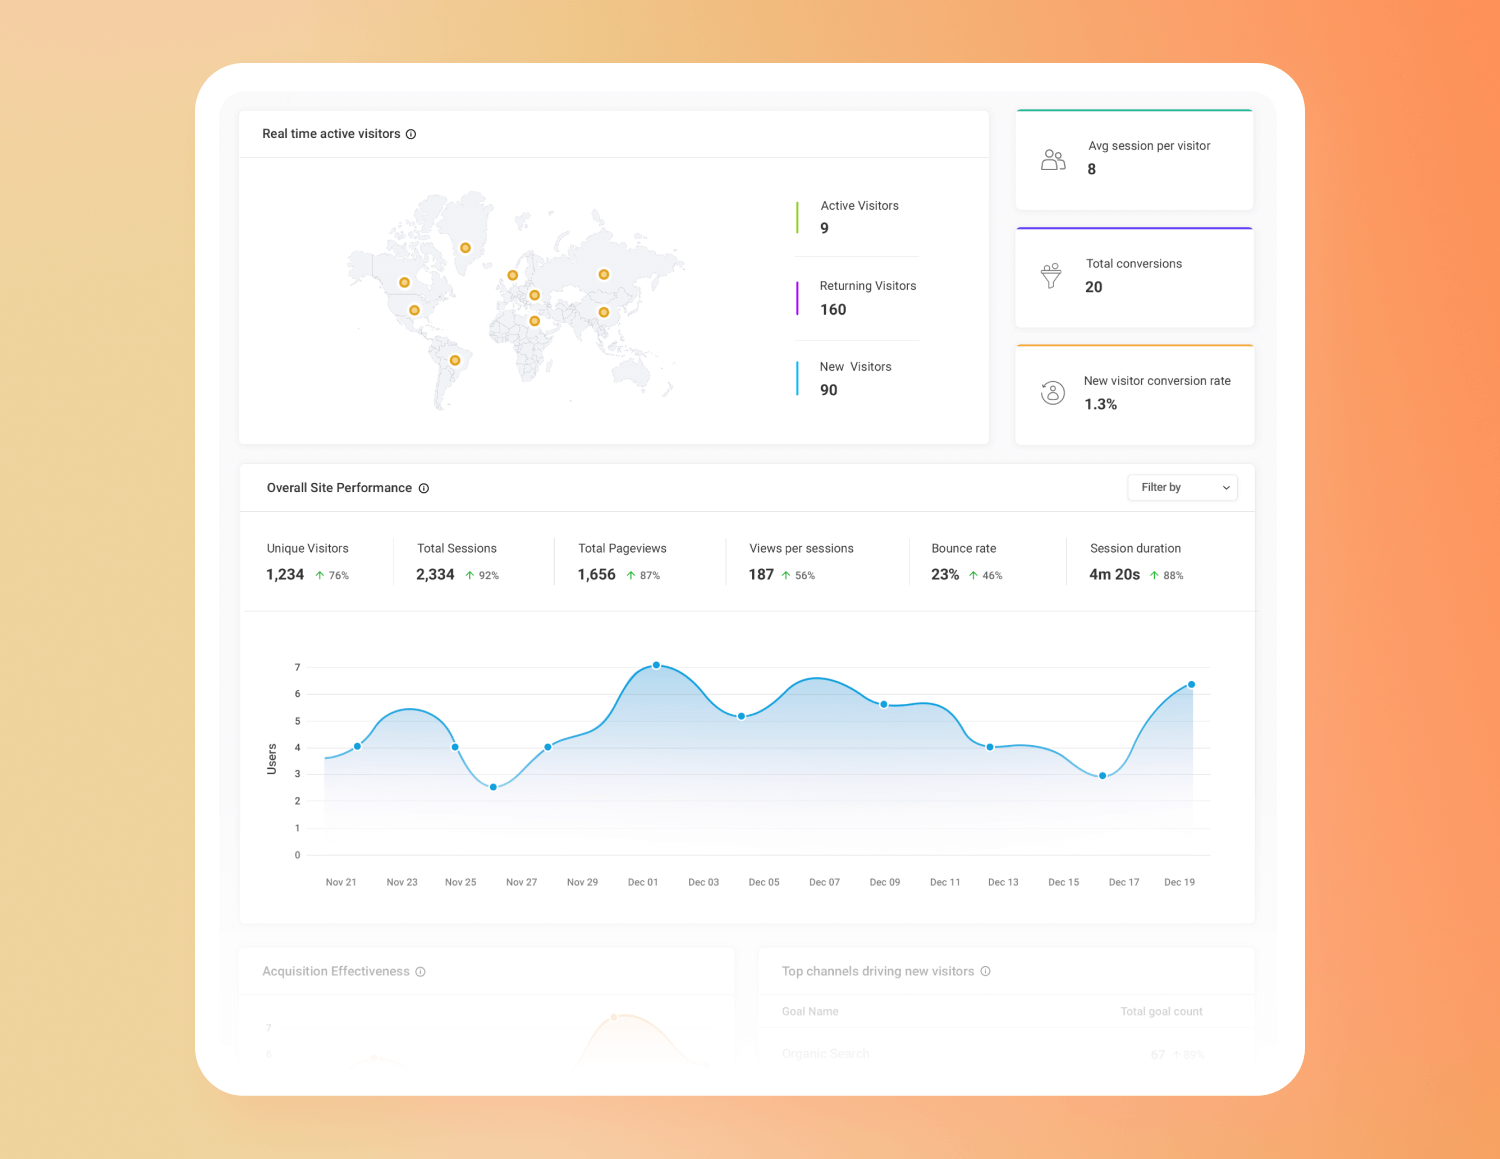Select the Session duration metric
The height and width of the screenshot is (1159, 1500).
point(1136,561)
